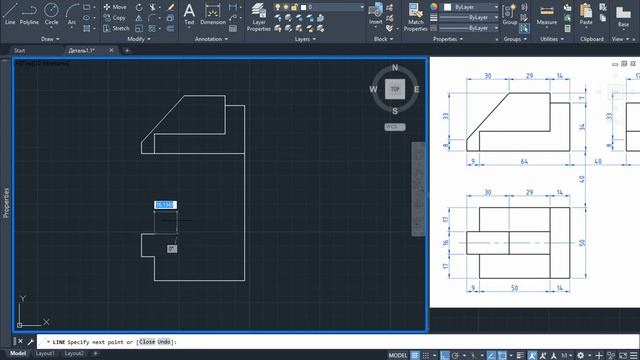Open the status bar customization menu icon
This screenshot has height=360, width=640.
pos(633,356)
